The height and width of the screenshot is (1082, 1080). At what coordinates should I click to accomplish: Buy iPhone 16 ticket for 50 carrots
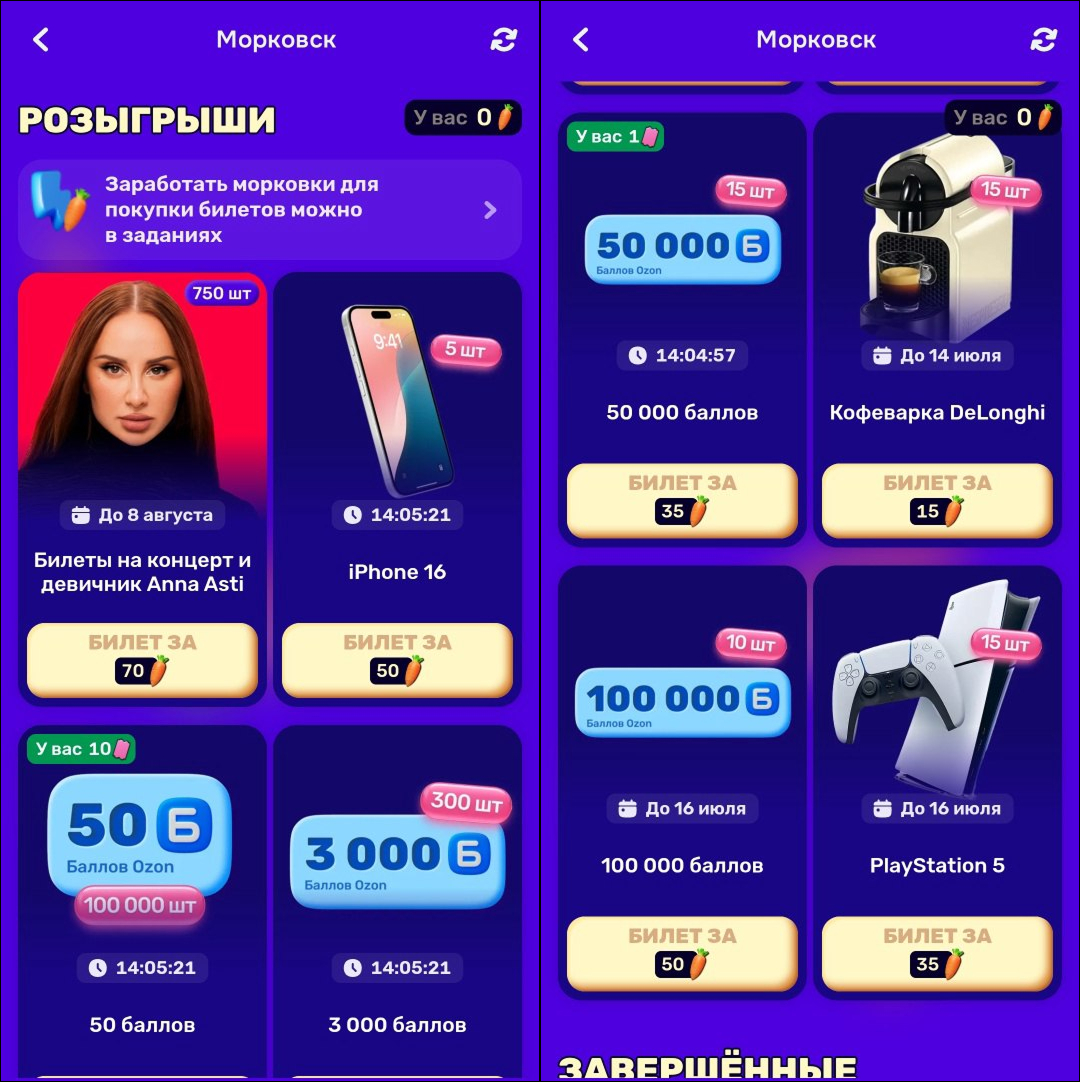pos(397,659)
